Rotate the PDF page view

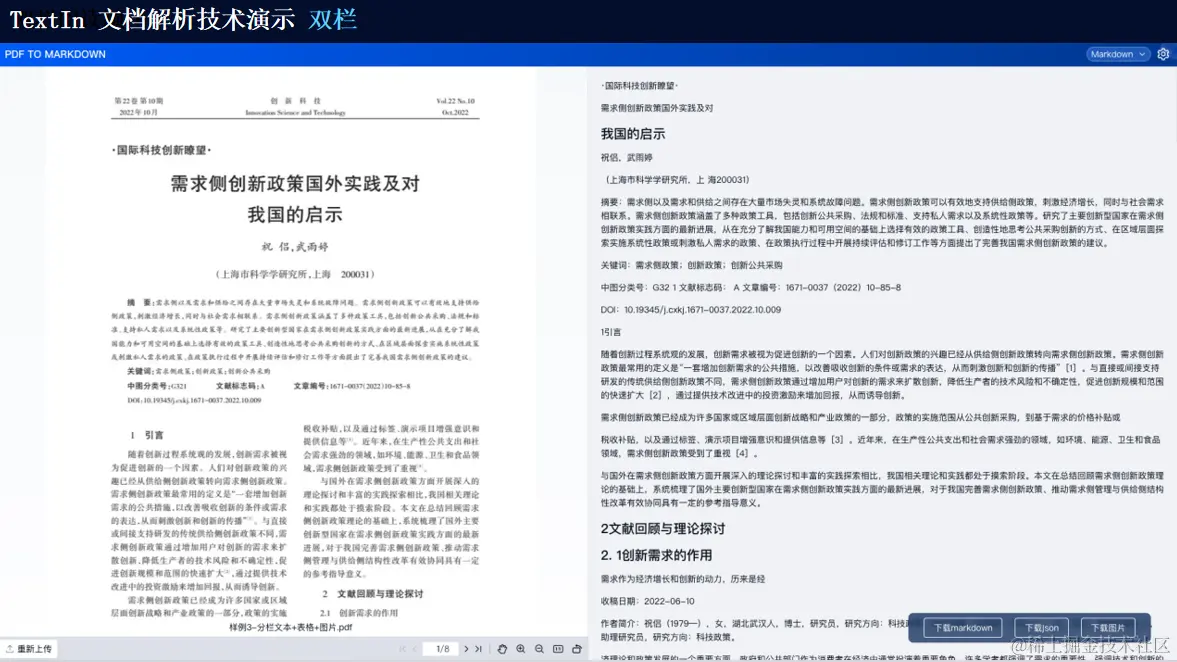(x=577, y=648)
